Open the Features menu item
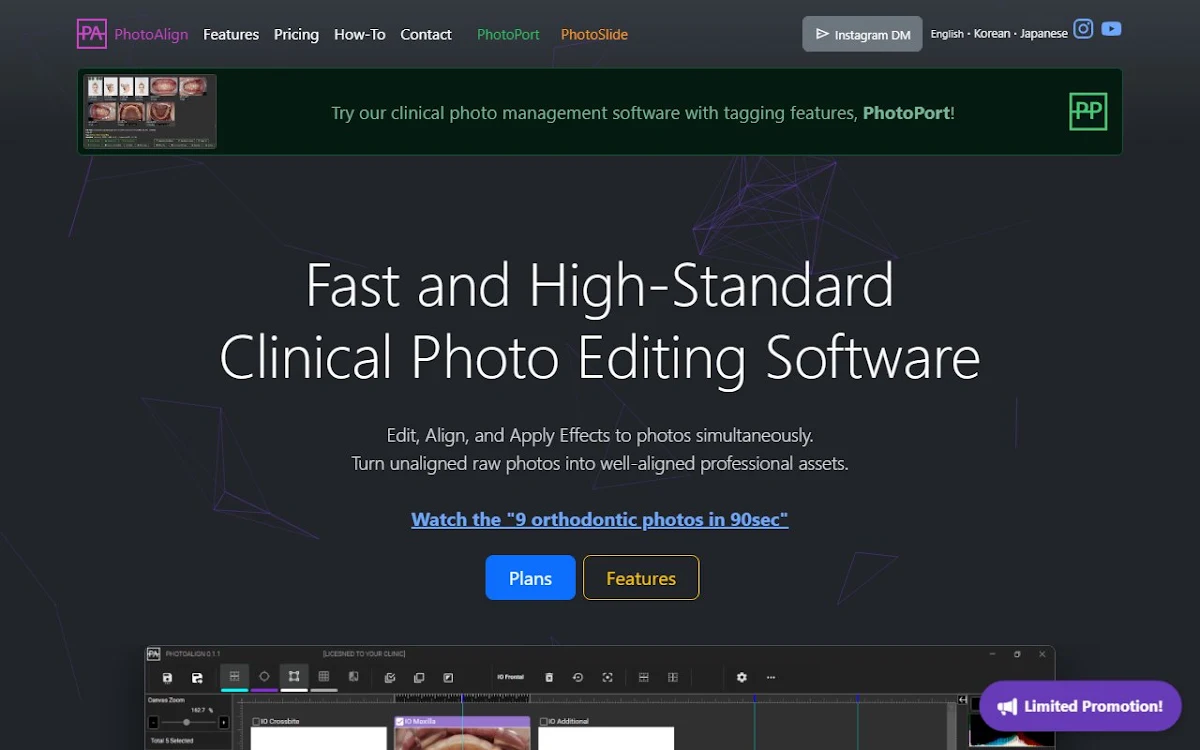Image resolution: width=1200 pixels, height=750 pixels. click(231, 34)
